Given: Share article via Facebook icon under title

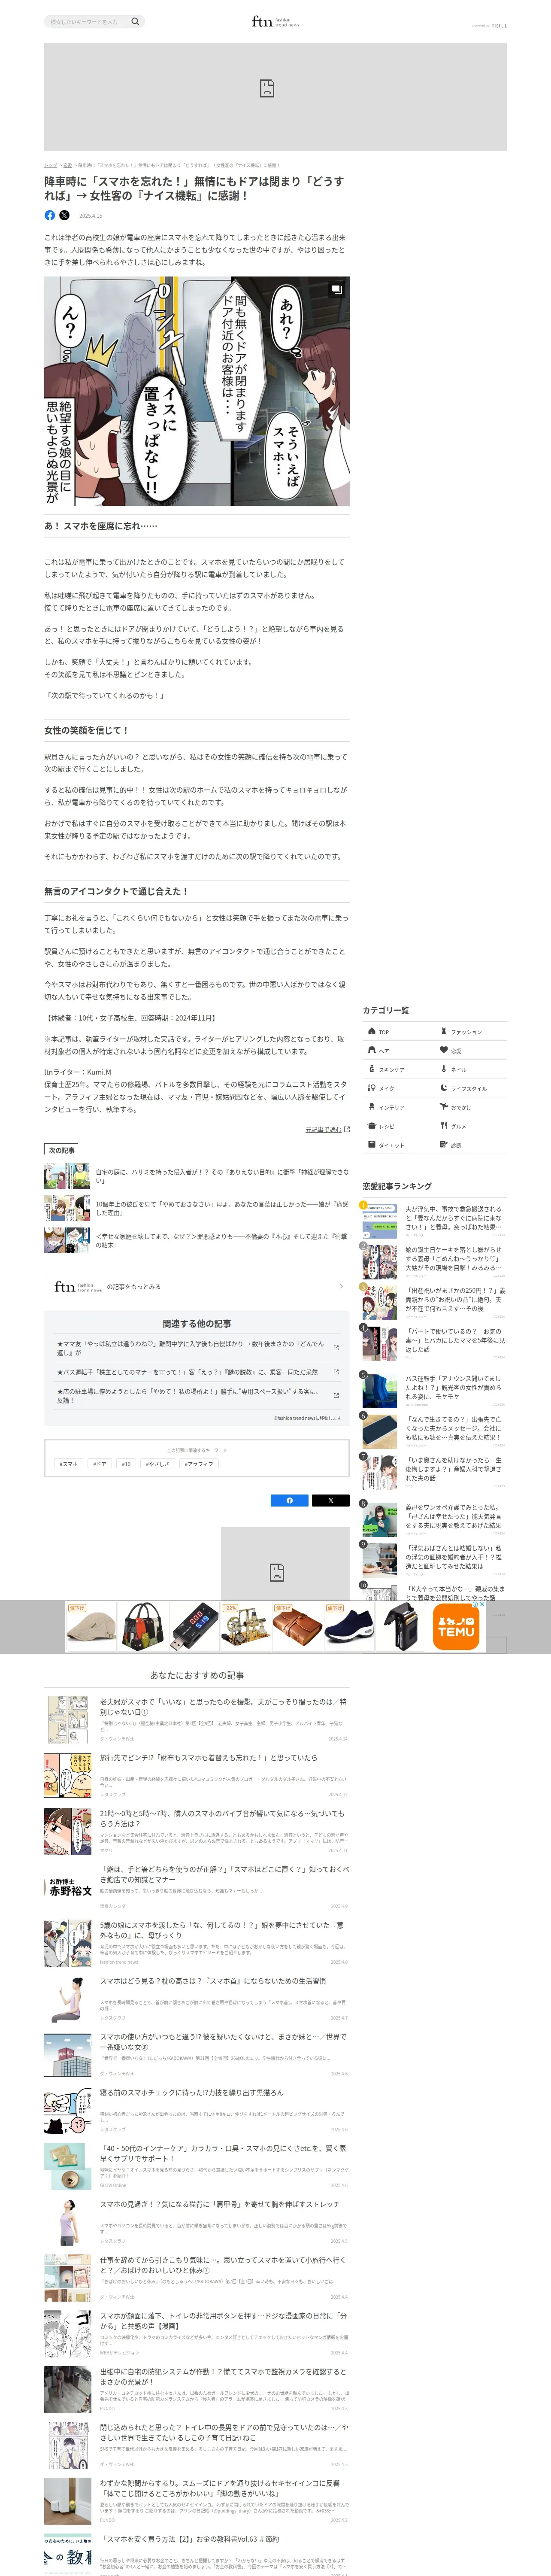Looking at the screenshot, I should pyautogui.click(x=50, y=215).
